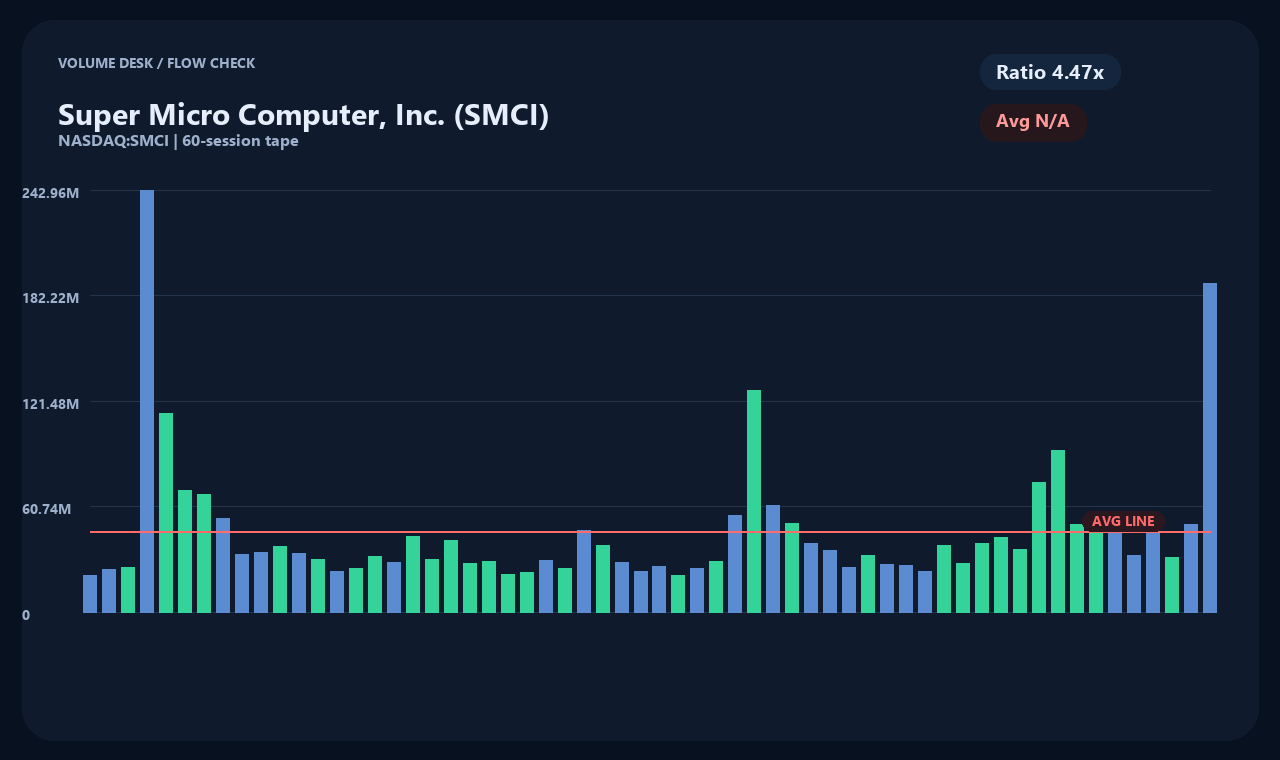
Task: Click the 0 axis label
Action: point(26,615)
